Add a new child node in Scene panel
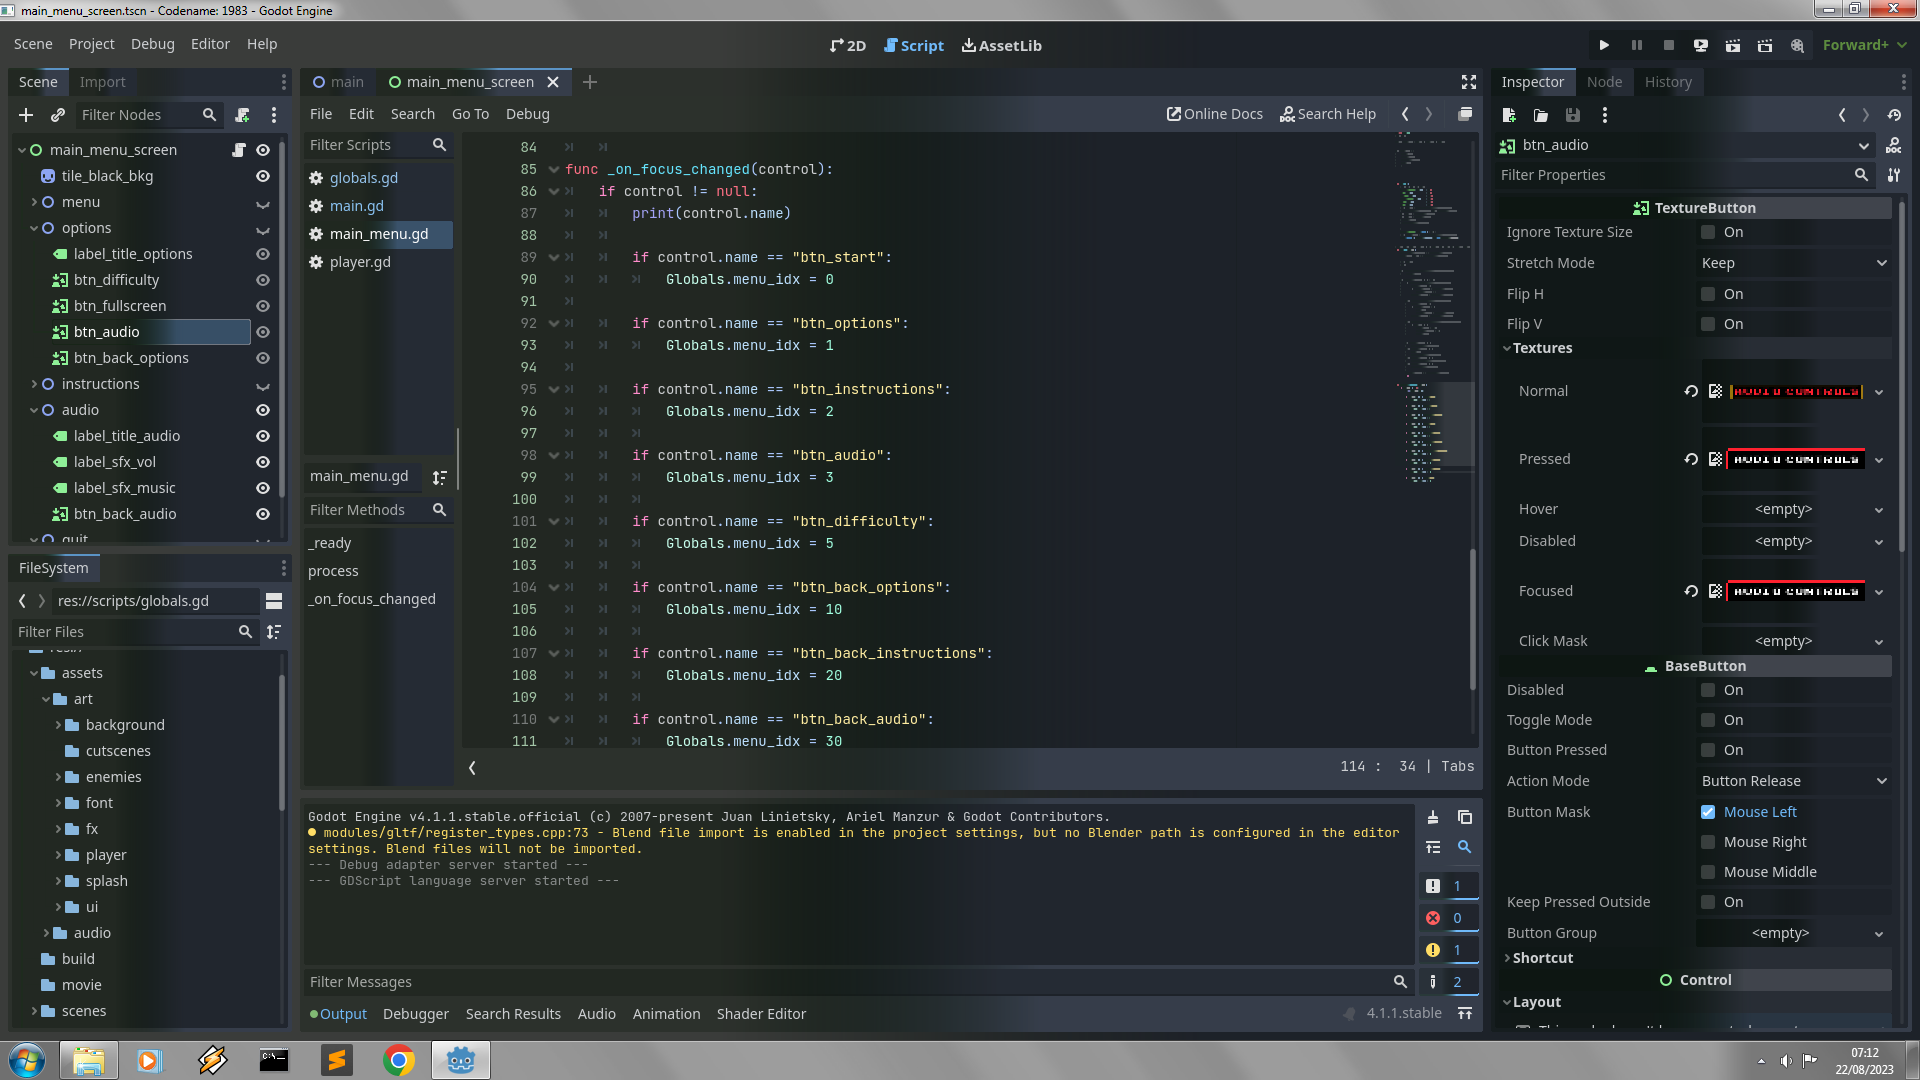Image resolution: width=1920 pixels, height=1080 pixels. coord(25,115)
